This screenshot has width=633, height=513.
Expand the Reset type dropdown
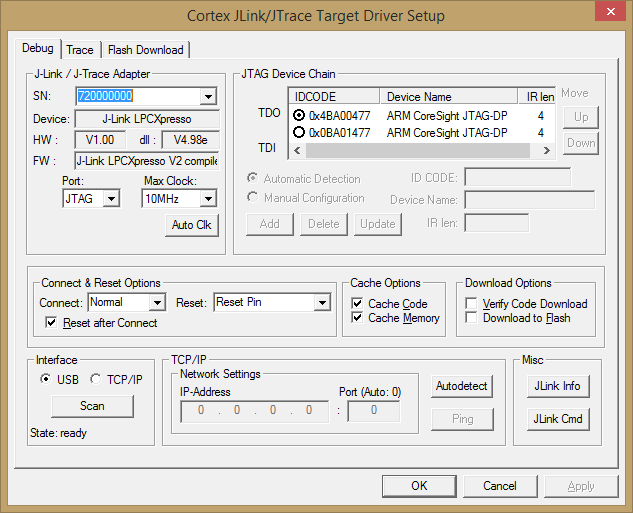[321, 302]
